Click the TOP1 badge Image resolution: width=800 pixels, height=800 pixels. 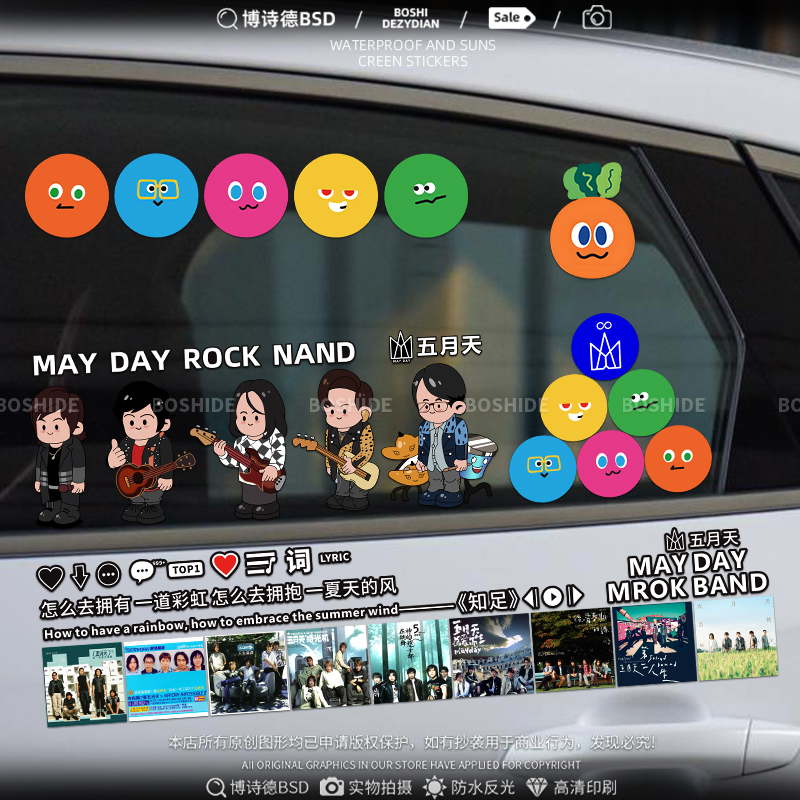[x=186, y=569]
